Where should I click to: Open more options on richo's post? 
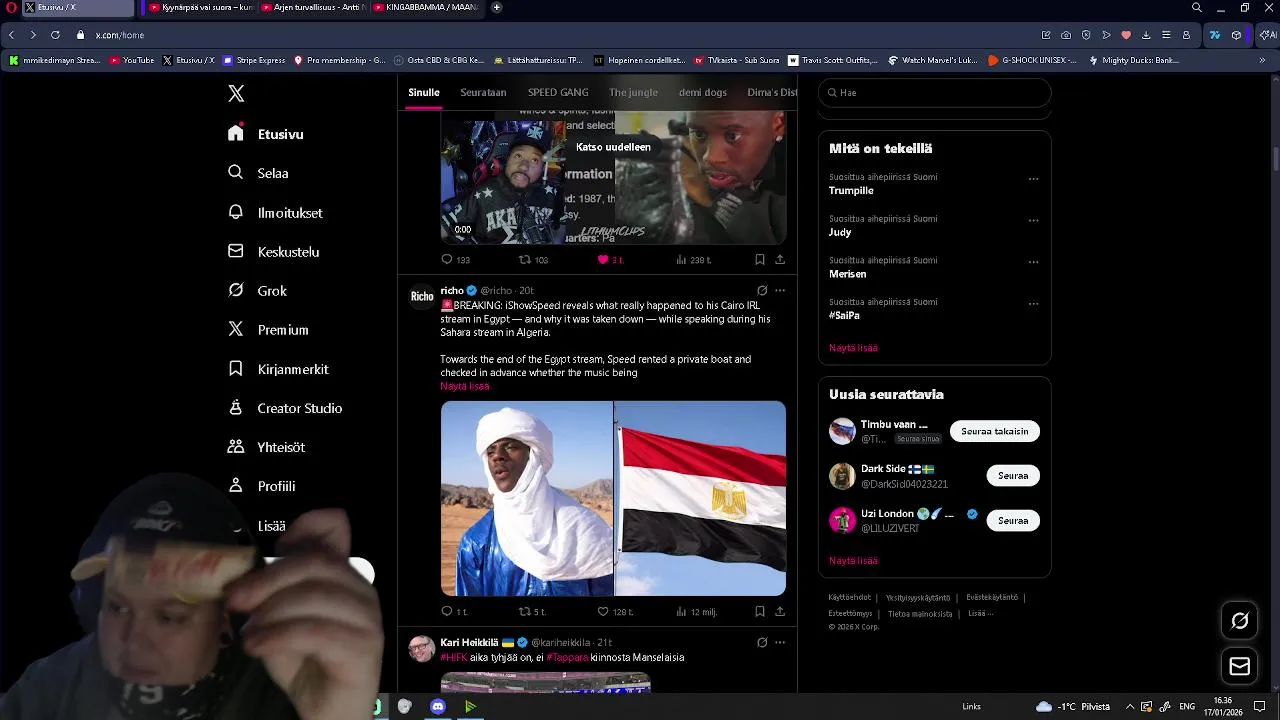(x=780, y=291)
